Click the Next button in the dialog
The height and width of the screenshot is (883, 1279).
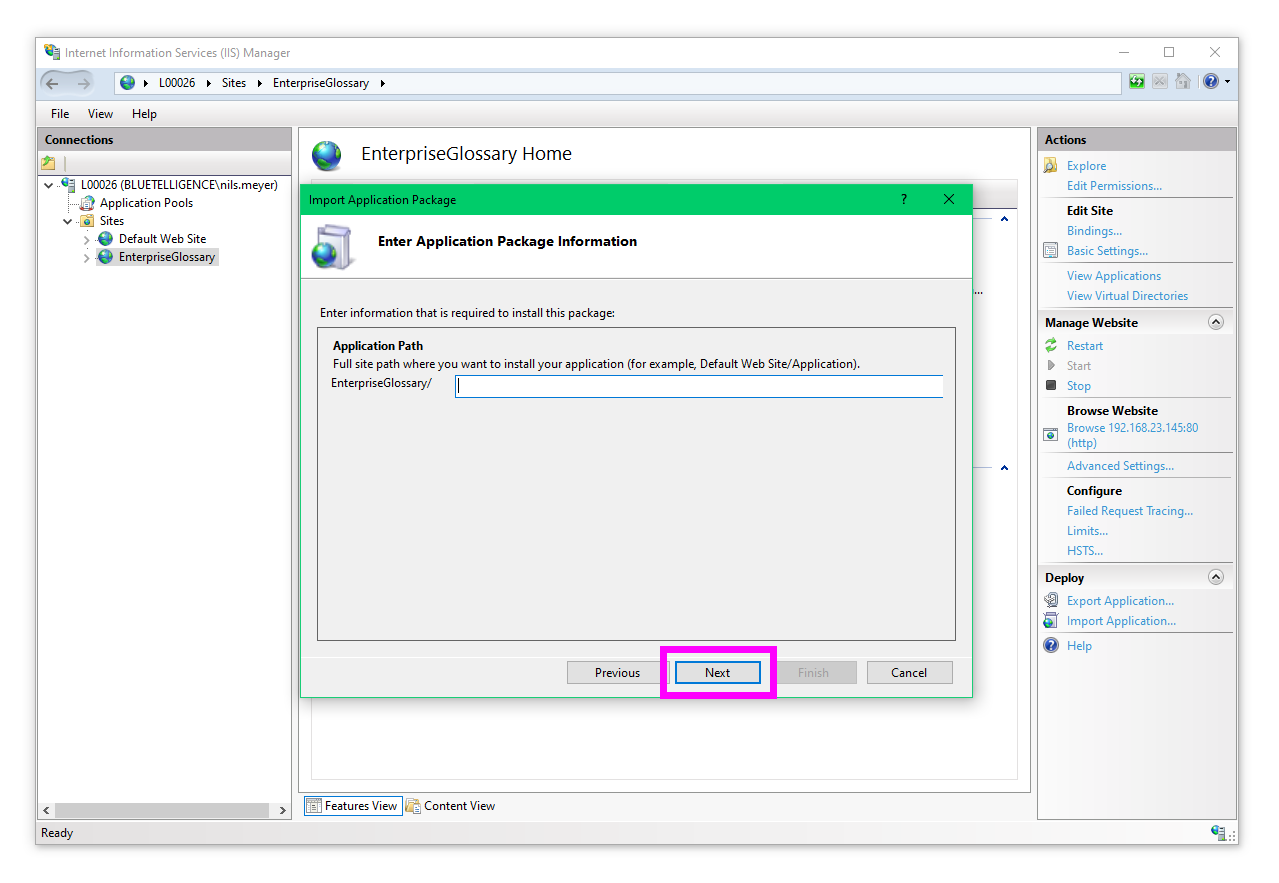(x=717, y=673)
